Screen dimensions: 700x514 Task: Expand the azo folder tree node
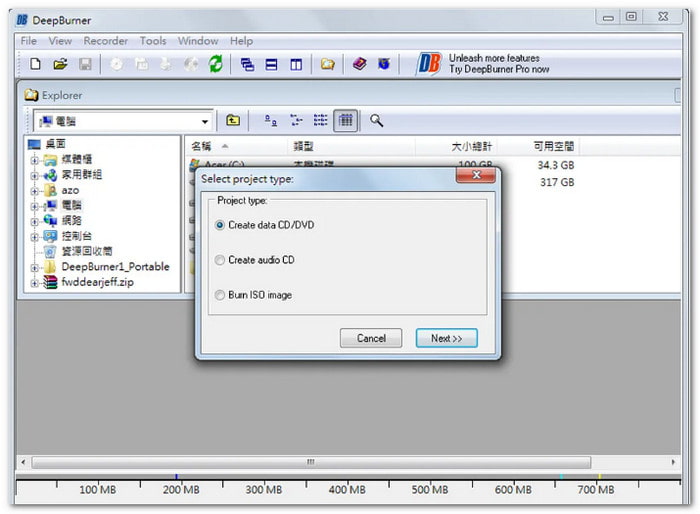click(x=34, y=191)
